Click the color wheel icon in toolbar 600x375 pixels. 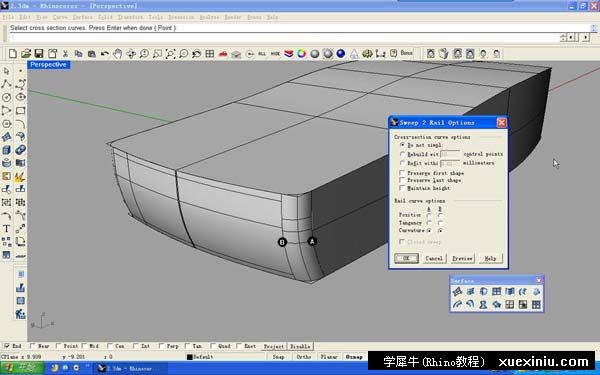302,54
